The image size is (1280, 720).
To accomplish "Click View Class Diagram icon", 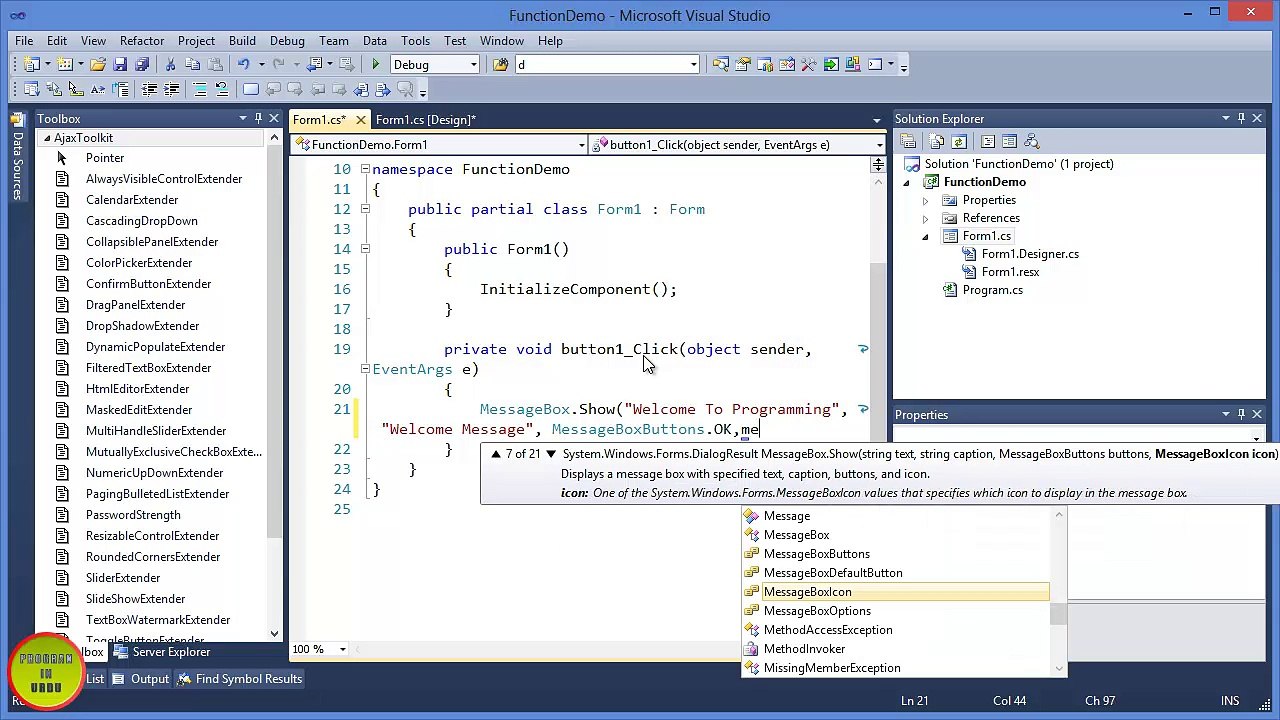I will pyautogui.click(x=1033, y=141).
